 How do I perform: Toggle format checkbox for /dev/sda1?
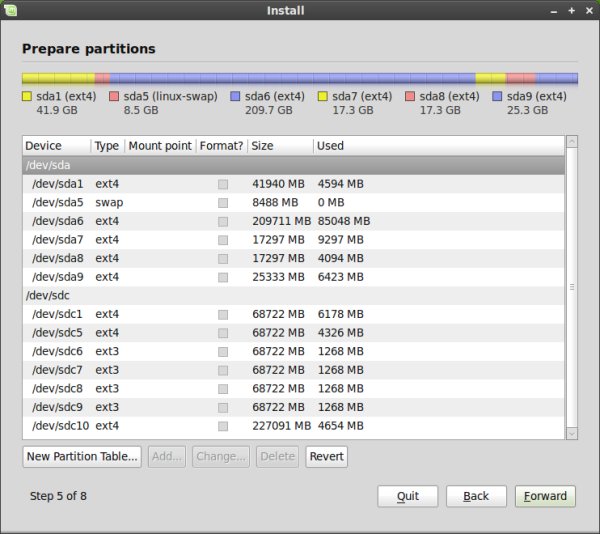pyautogui.click(x=223, y=184)
